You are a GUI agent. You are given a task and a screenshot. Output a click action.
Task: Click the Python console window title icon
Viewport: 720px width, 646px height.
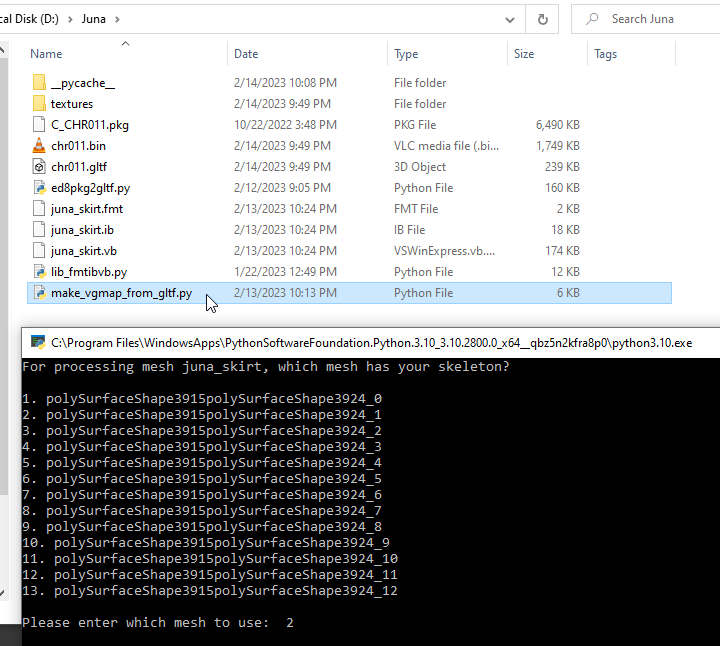38,342
